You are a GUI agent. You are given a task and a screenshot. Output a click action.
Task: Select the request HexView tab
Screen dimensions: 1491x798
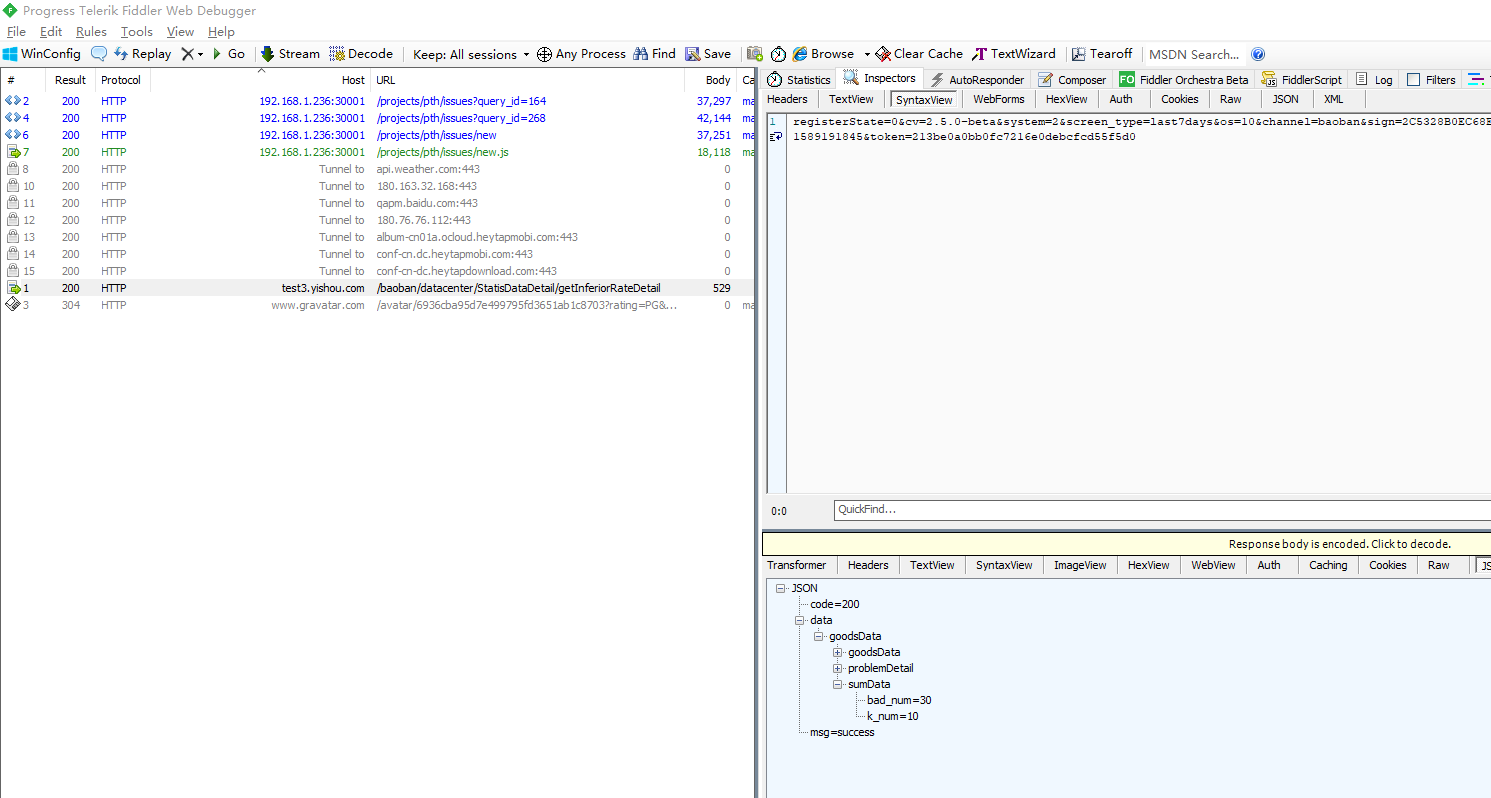tap(1067, 99)
